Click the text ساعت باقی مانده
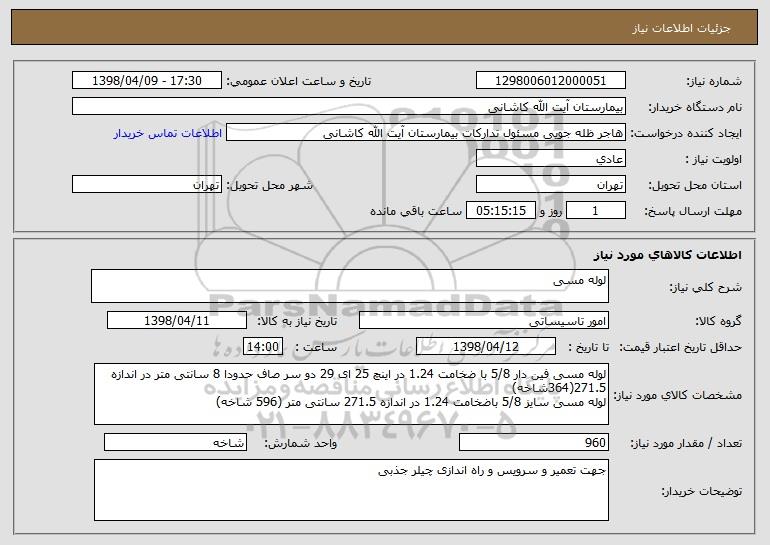Image resolution: width=770 pixels, height=545 pixels. [x=415, y=211]
